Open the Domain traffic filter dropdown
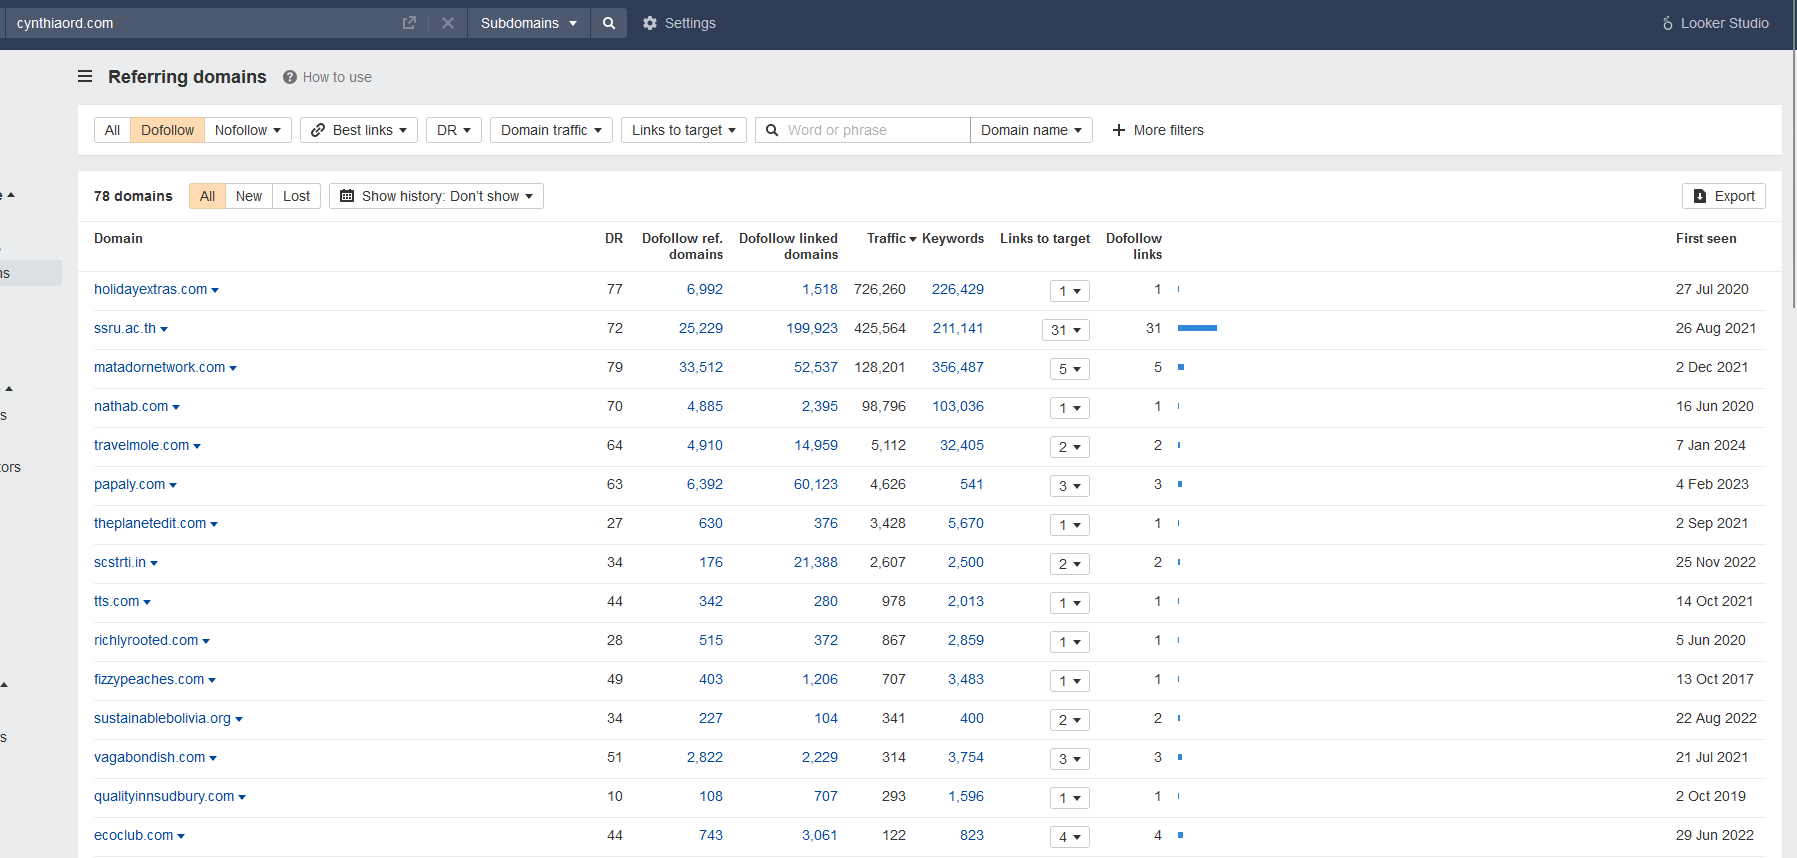Viewport: 1797px width, 858px height. pos(551,130)
